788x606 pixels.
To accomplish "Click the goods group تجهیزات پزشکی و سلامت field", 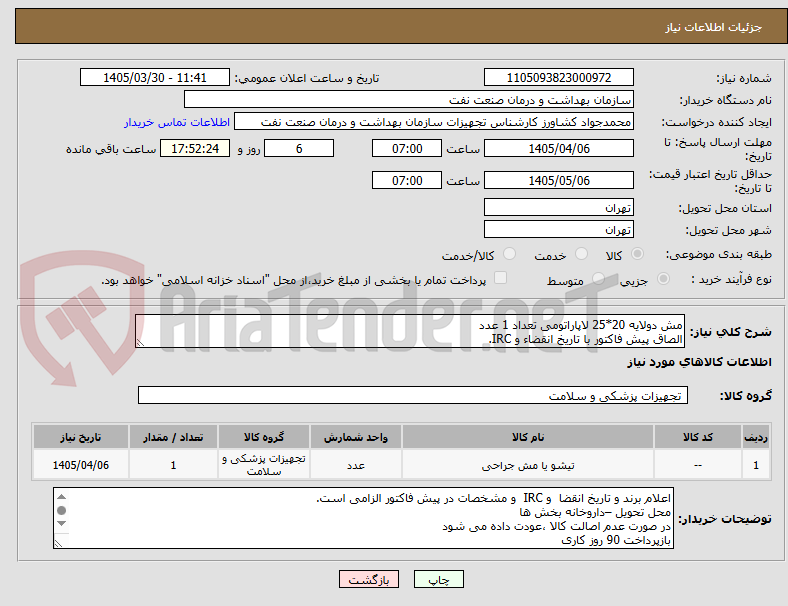I will (x=413, y=395).
